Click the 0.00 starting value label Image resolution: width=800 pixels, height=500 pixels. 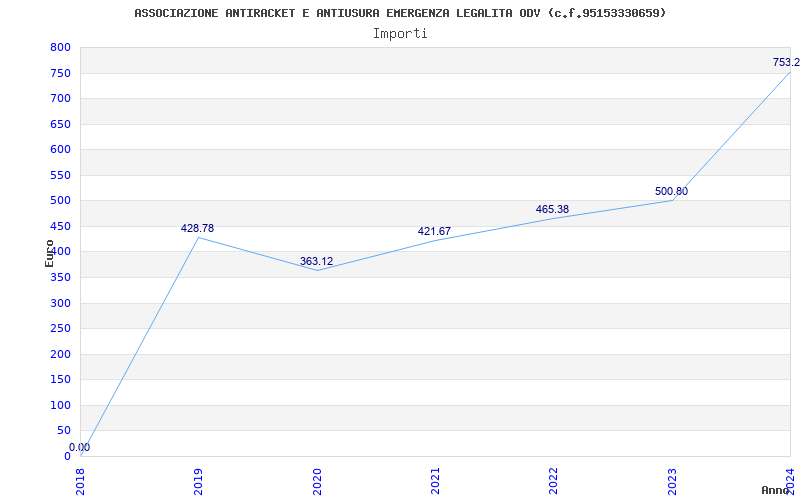tap(80, 447)
